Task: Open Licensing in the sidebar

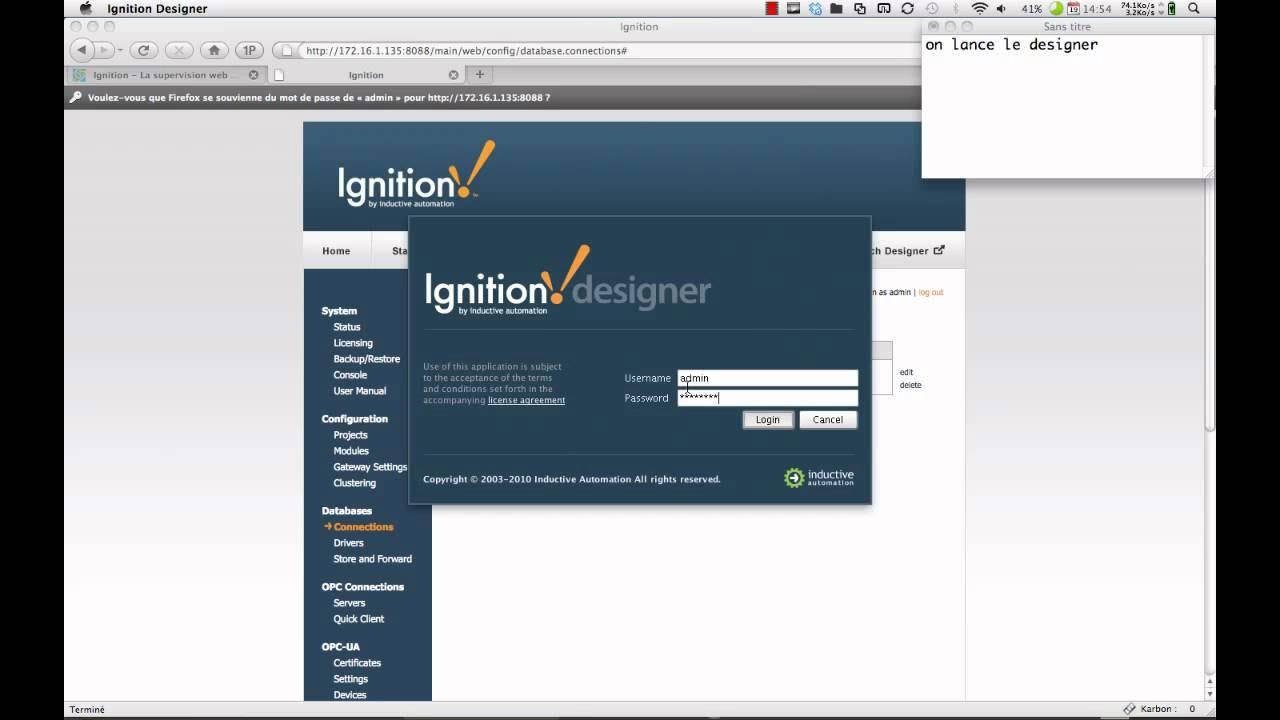Action: (353, 343)
